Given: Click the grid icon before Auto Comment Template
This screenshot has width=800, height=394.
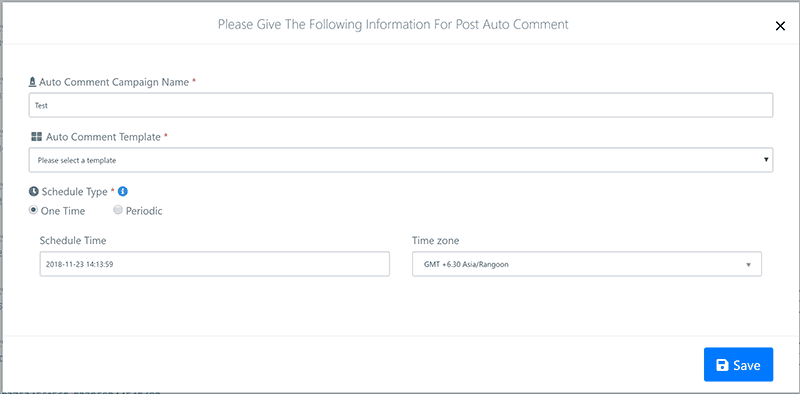Looking at the screenshot, I should point(36,136).
